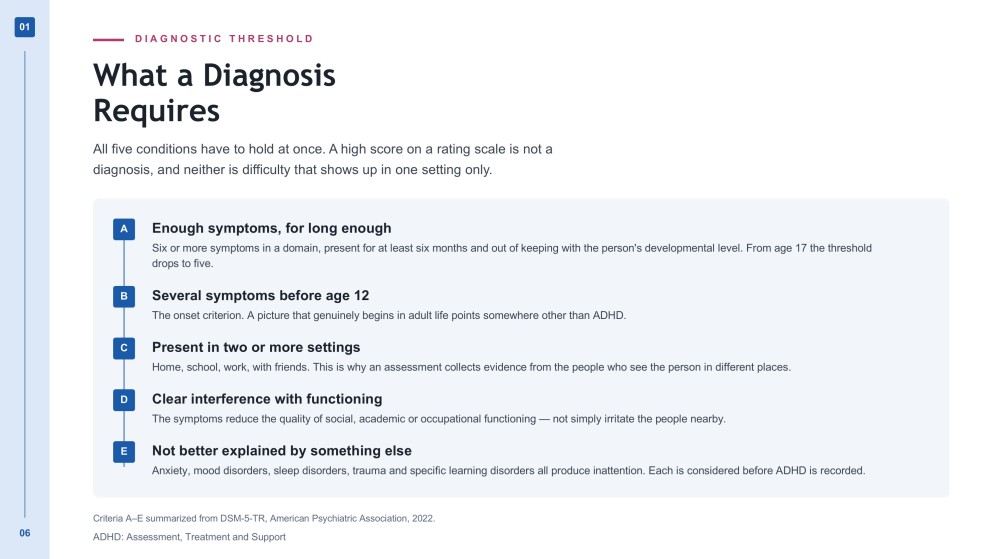Image resolution: width=993 pixels, height=559 pixels.
Task: Click 'Clear interference with functioning' heading
Action: pyautogui.click(x=267, y=399)
